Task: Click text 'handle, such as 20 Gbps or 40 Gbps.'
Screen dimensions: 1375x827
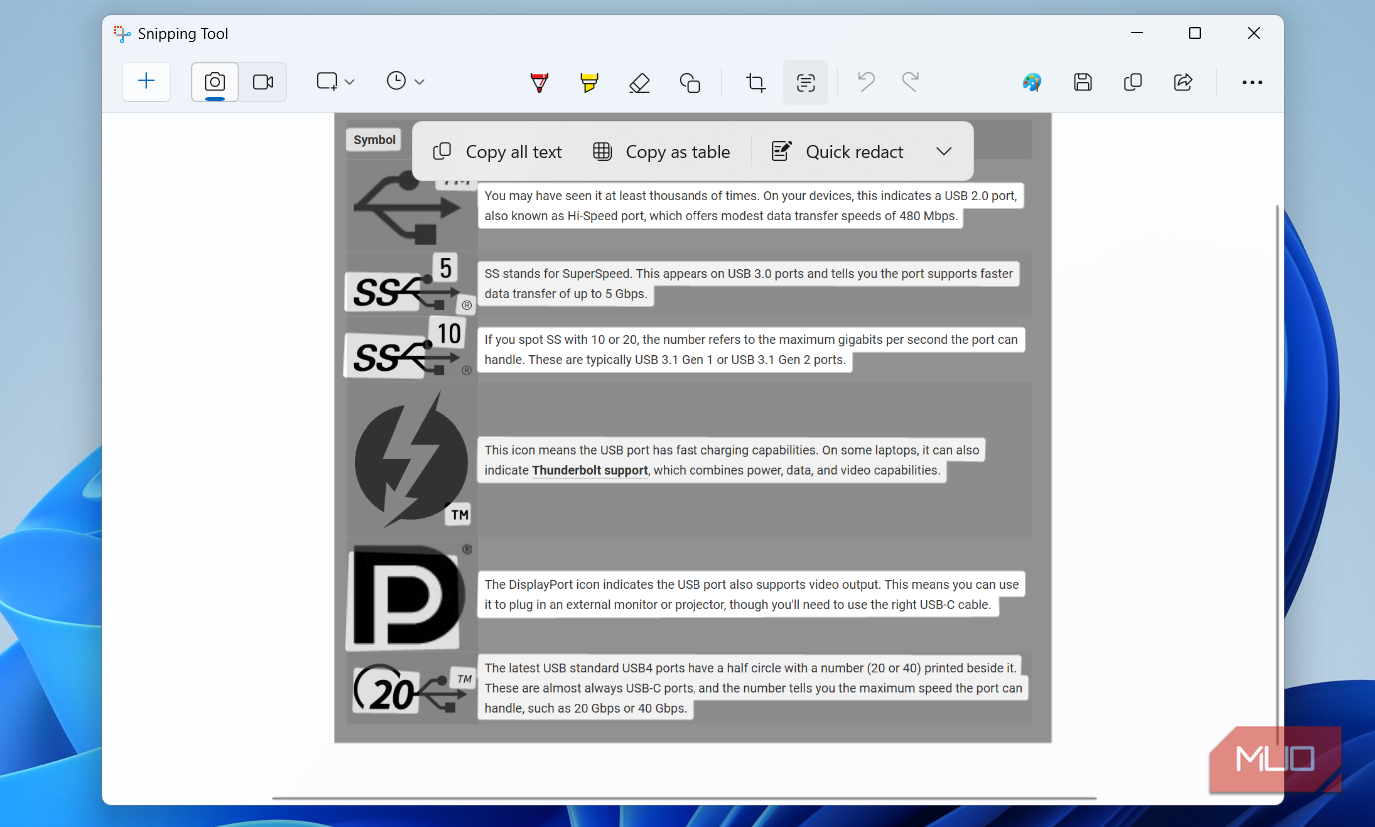Action: pyautogui.click(x=586, y=708)
